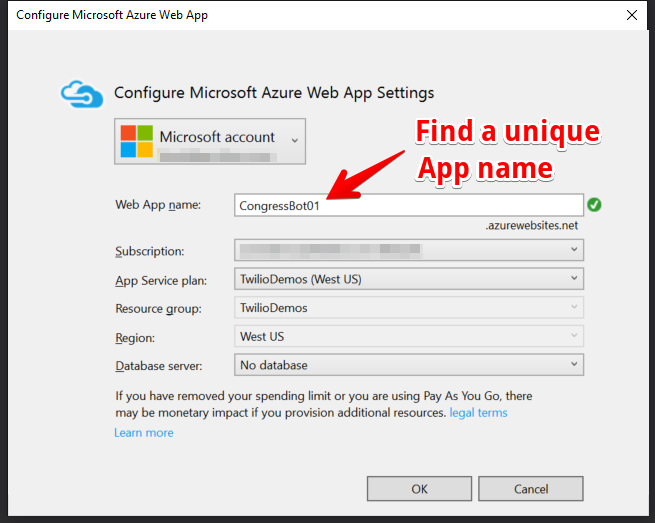The width and height of the screenshot is (655, 523).
Task: Open the App Service plan dropdown
Action: point(409,279)
